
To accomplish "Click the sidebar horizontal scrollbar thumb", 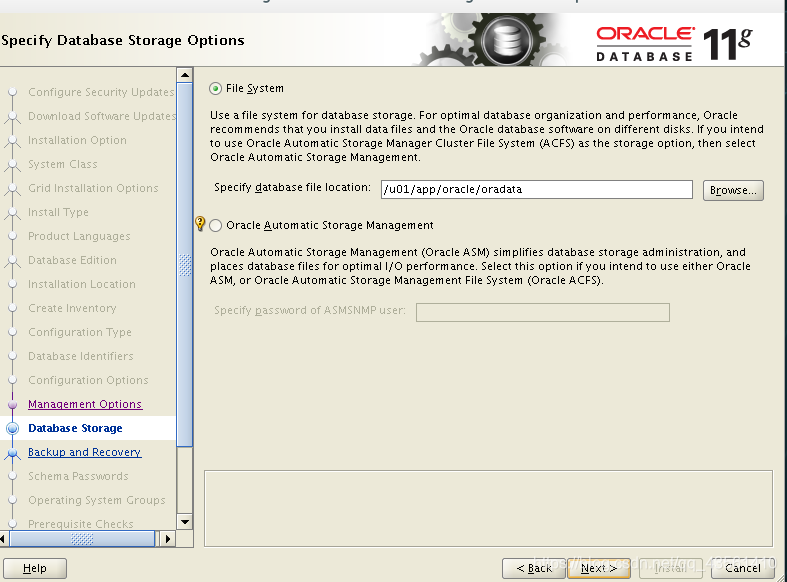I will [x=82, y=539].
